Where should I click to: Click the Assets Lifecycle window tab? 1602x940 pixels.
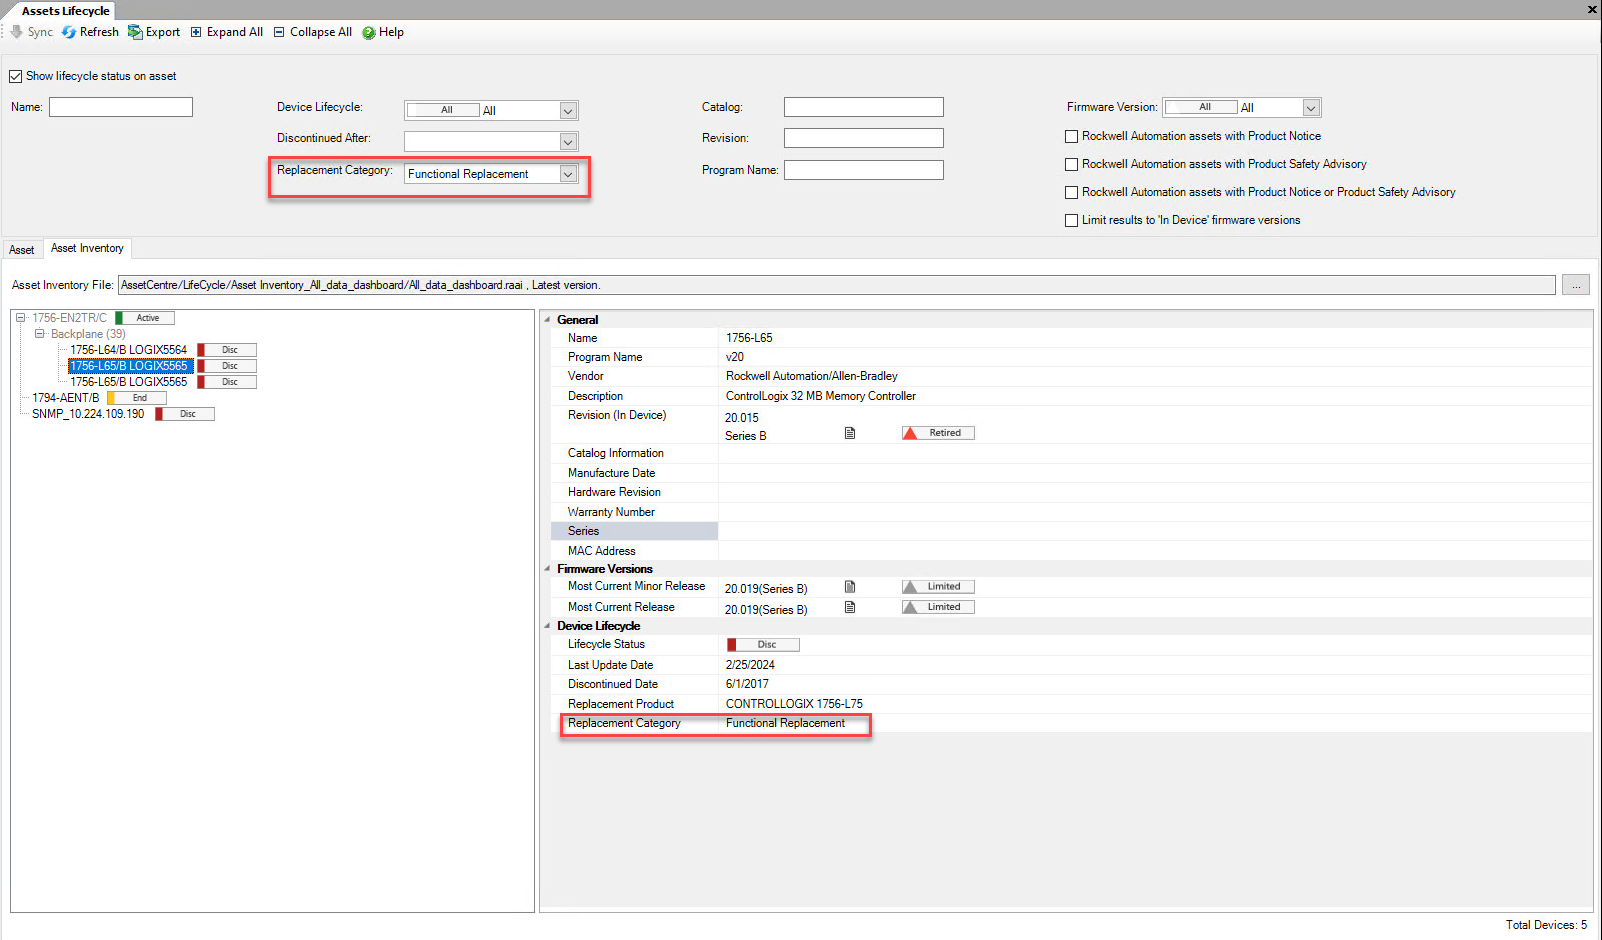tap(66, 11)
